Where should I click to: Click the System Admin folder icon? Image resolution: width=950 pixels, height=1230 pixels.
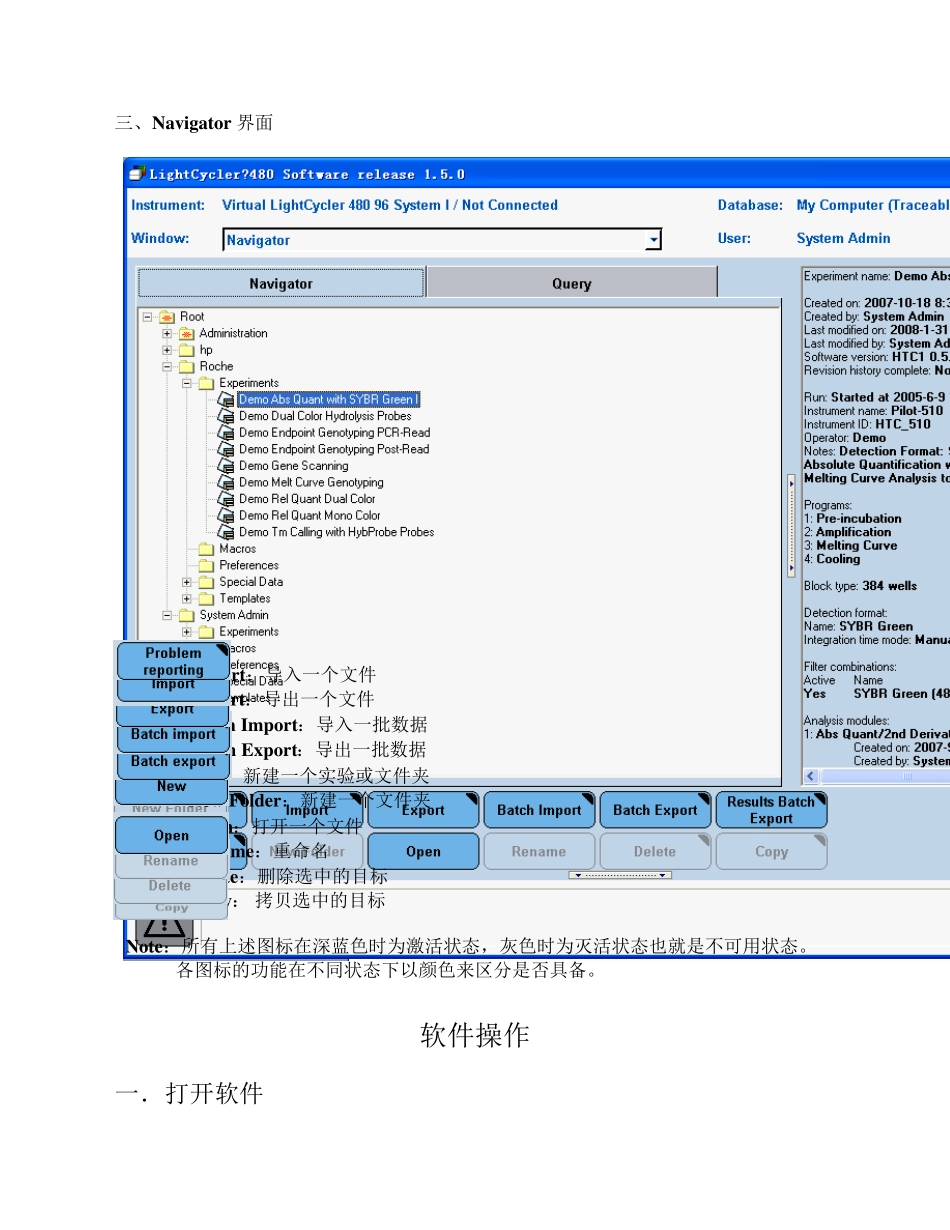[x=186, y=615]
